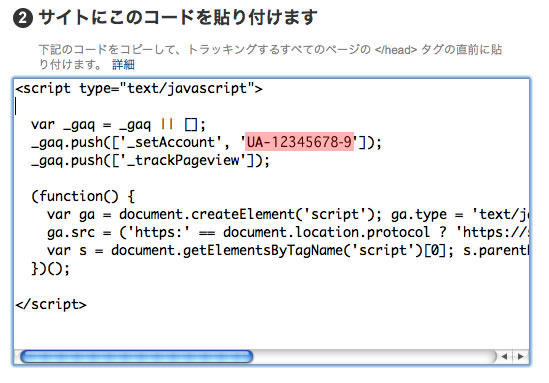Click the '_setAccount' string in code

(171, 142)
